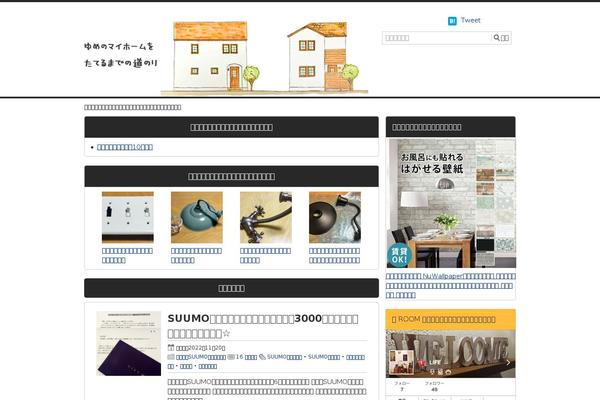The image size is (600, 400).
Task: Click the caption link under the switch plate image
Action: click(127, 255)
